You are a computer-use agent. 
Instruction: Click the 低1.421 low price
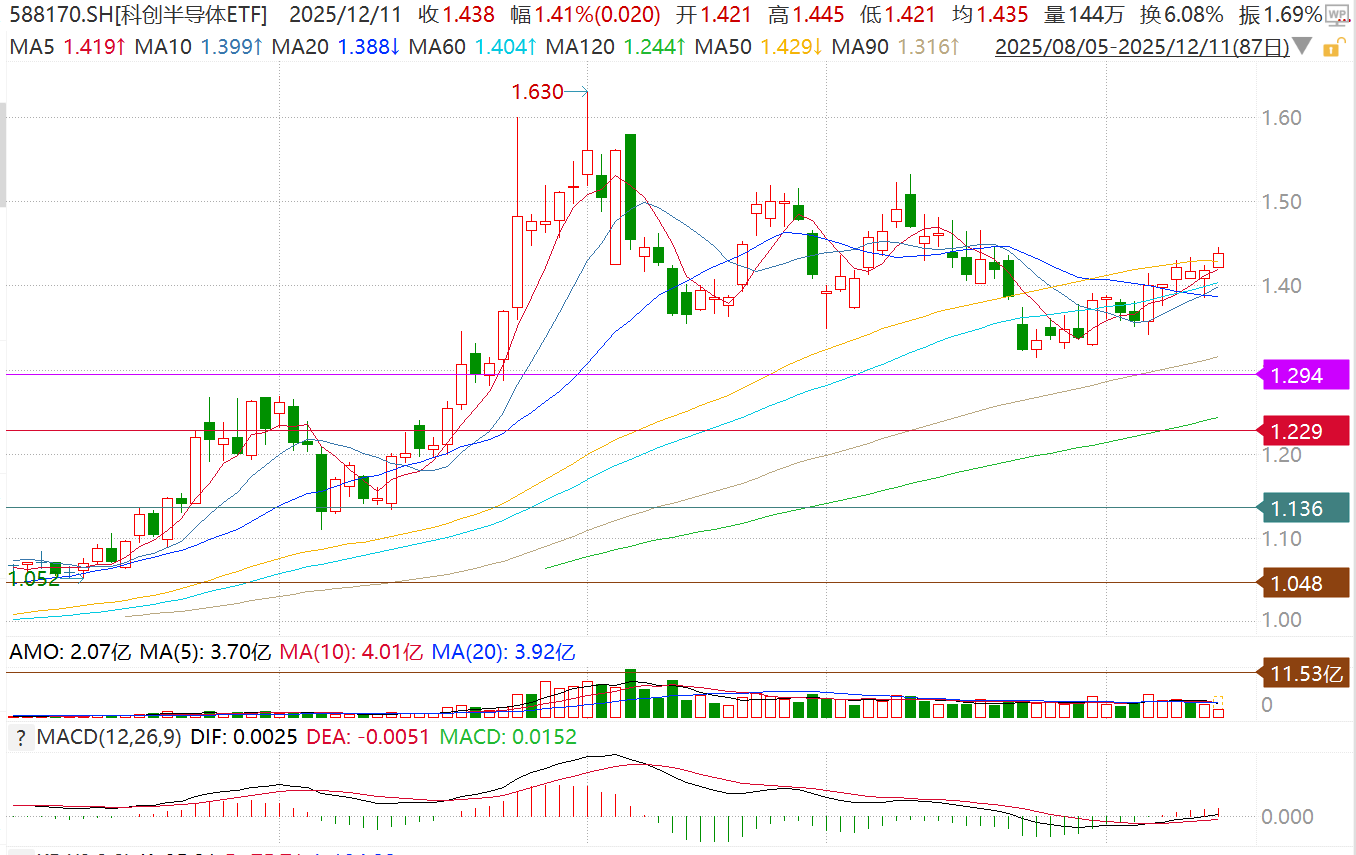pos(898,15)
